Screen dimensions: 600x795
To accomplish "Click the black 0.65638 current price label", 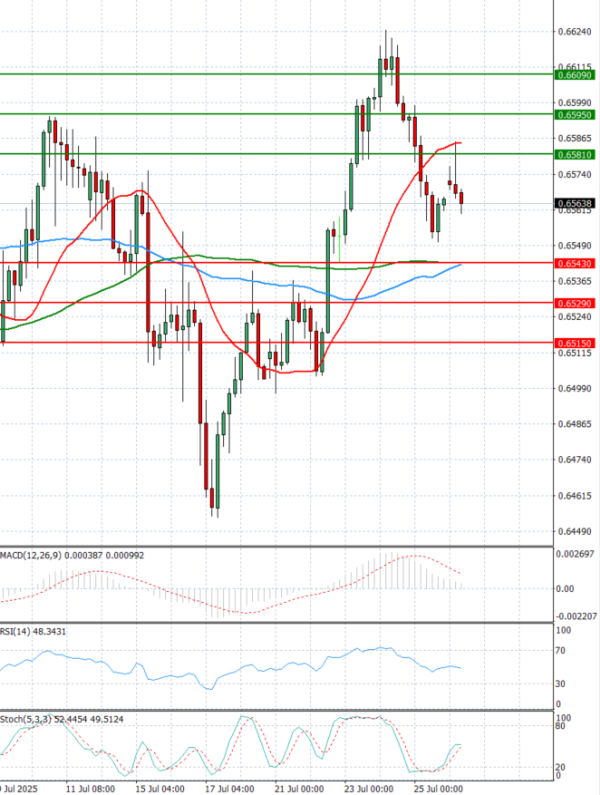I will click(575, 203).
